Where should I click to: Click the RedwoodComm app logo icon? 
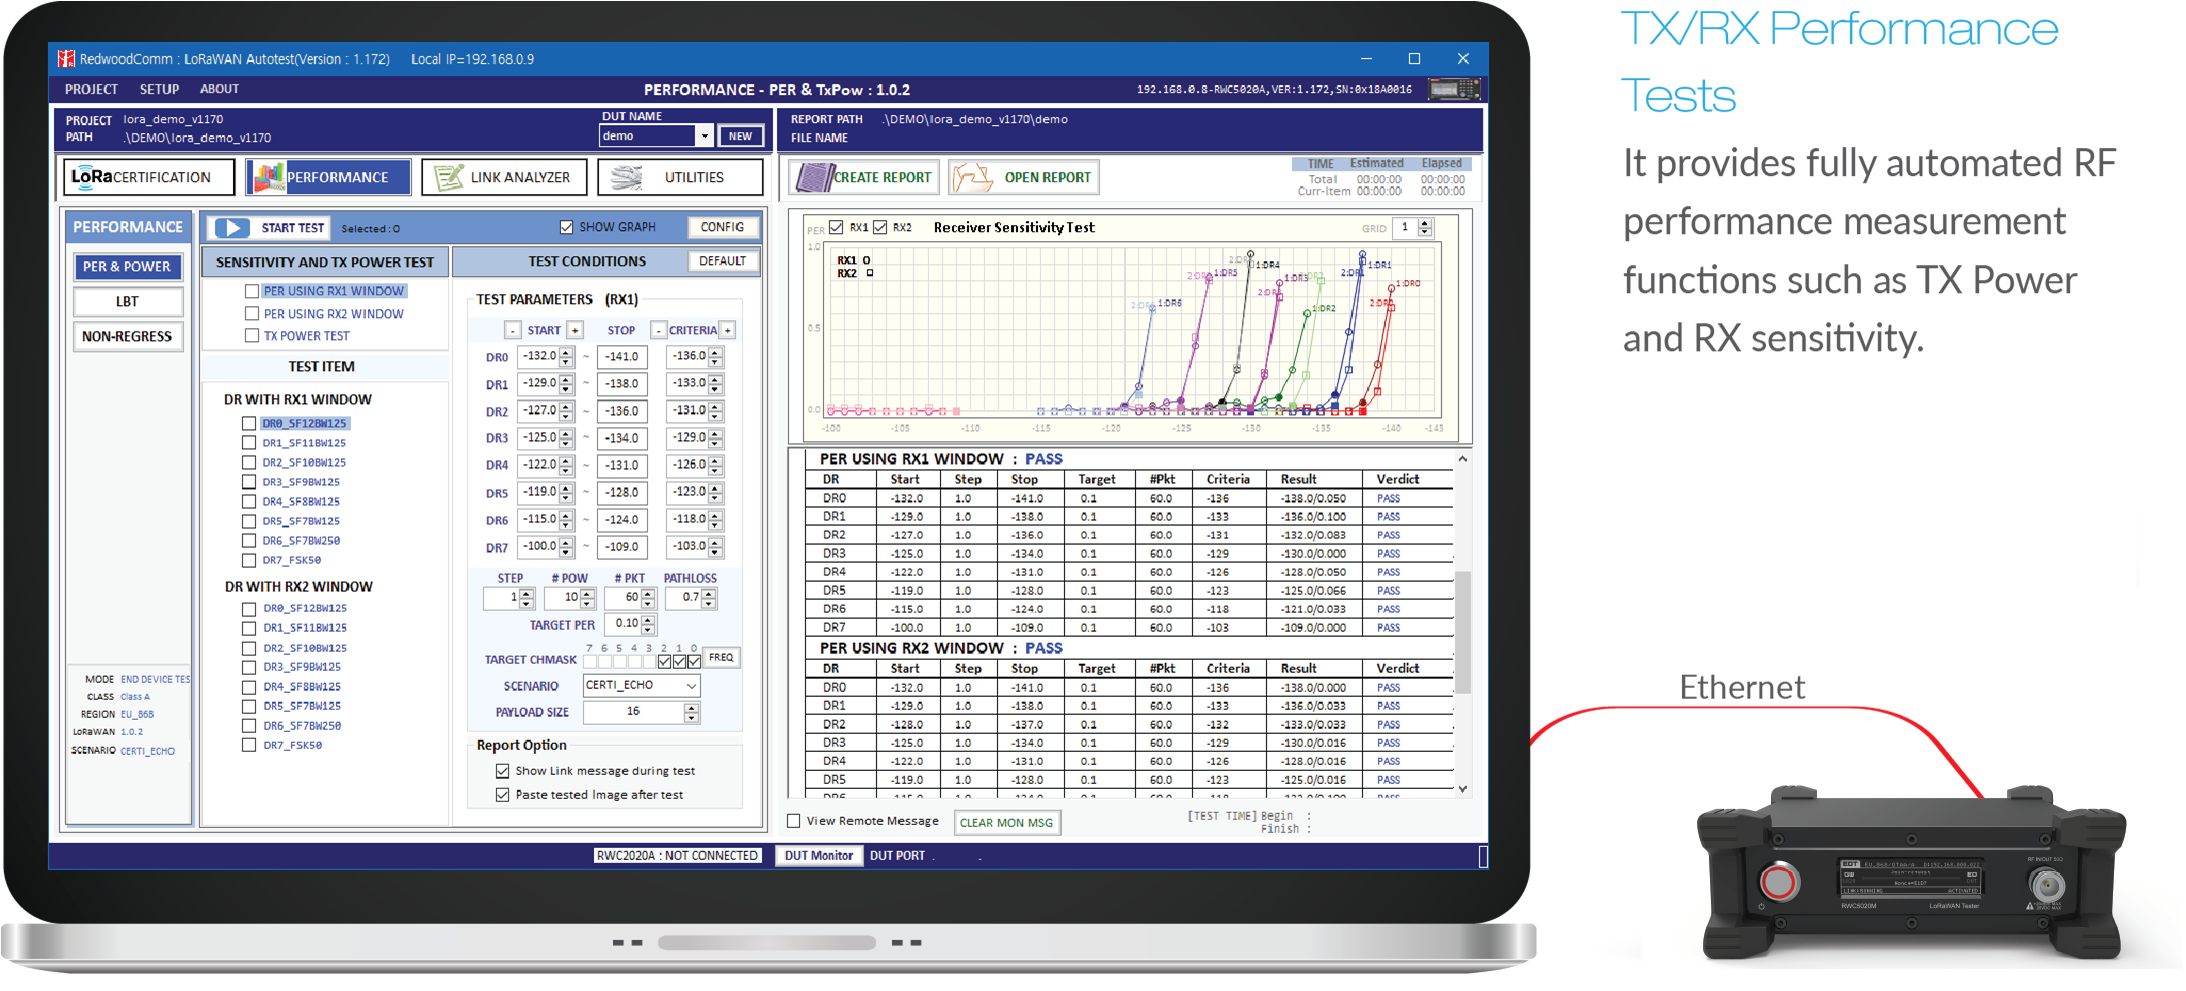tap(66, 59)
